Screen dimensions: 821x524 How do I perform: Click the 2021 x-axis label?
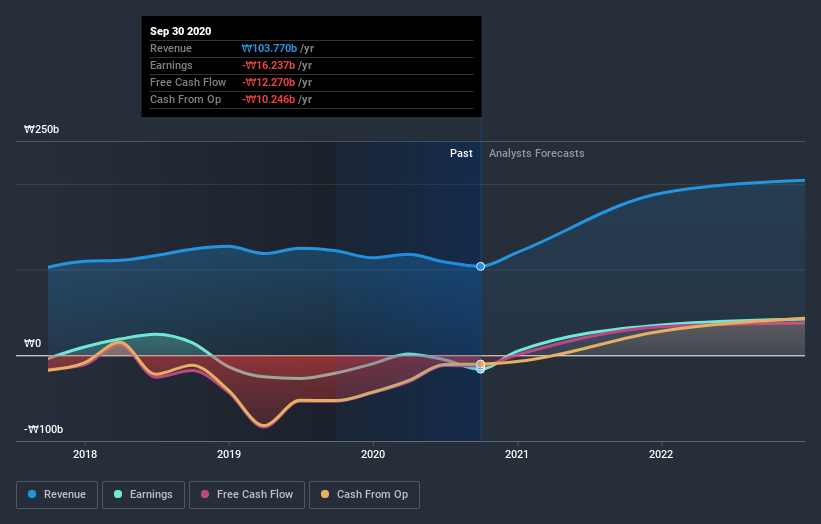tap(517, 454)
